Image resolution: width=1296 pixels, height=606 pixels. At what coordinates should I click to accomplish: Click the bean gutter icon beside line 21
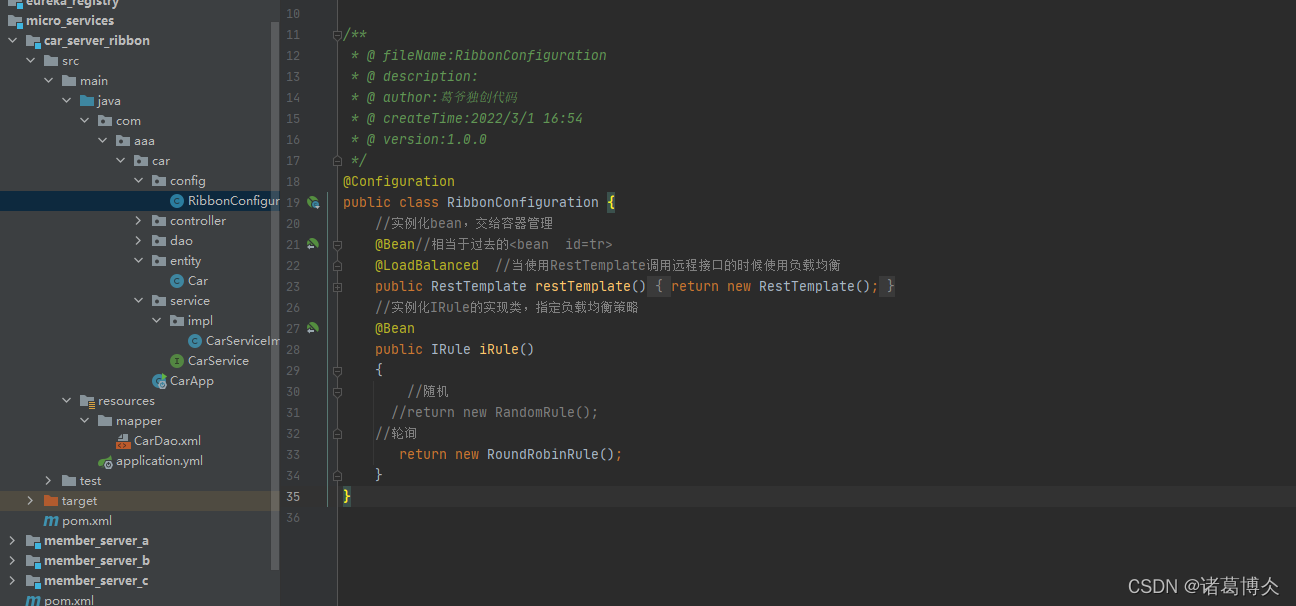(312, 244)
